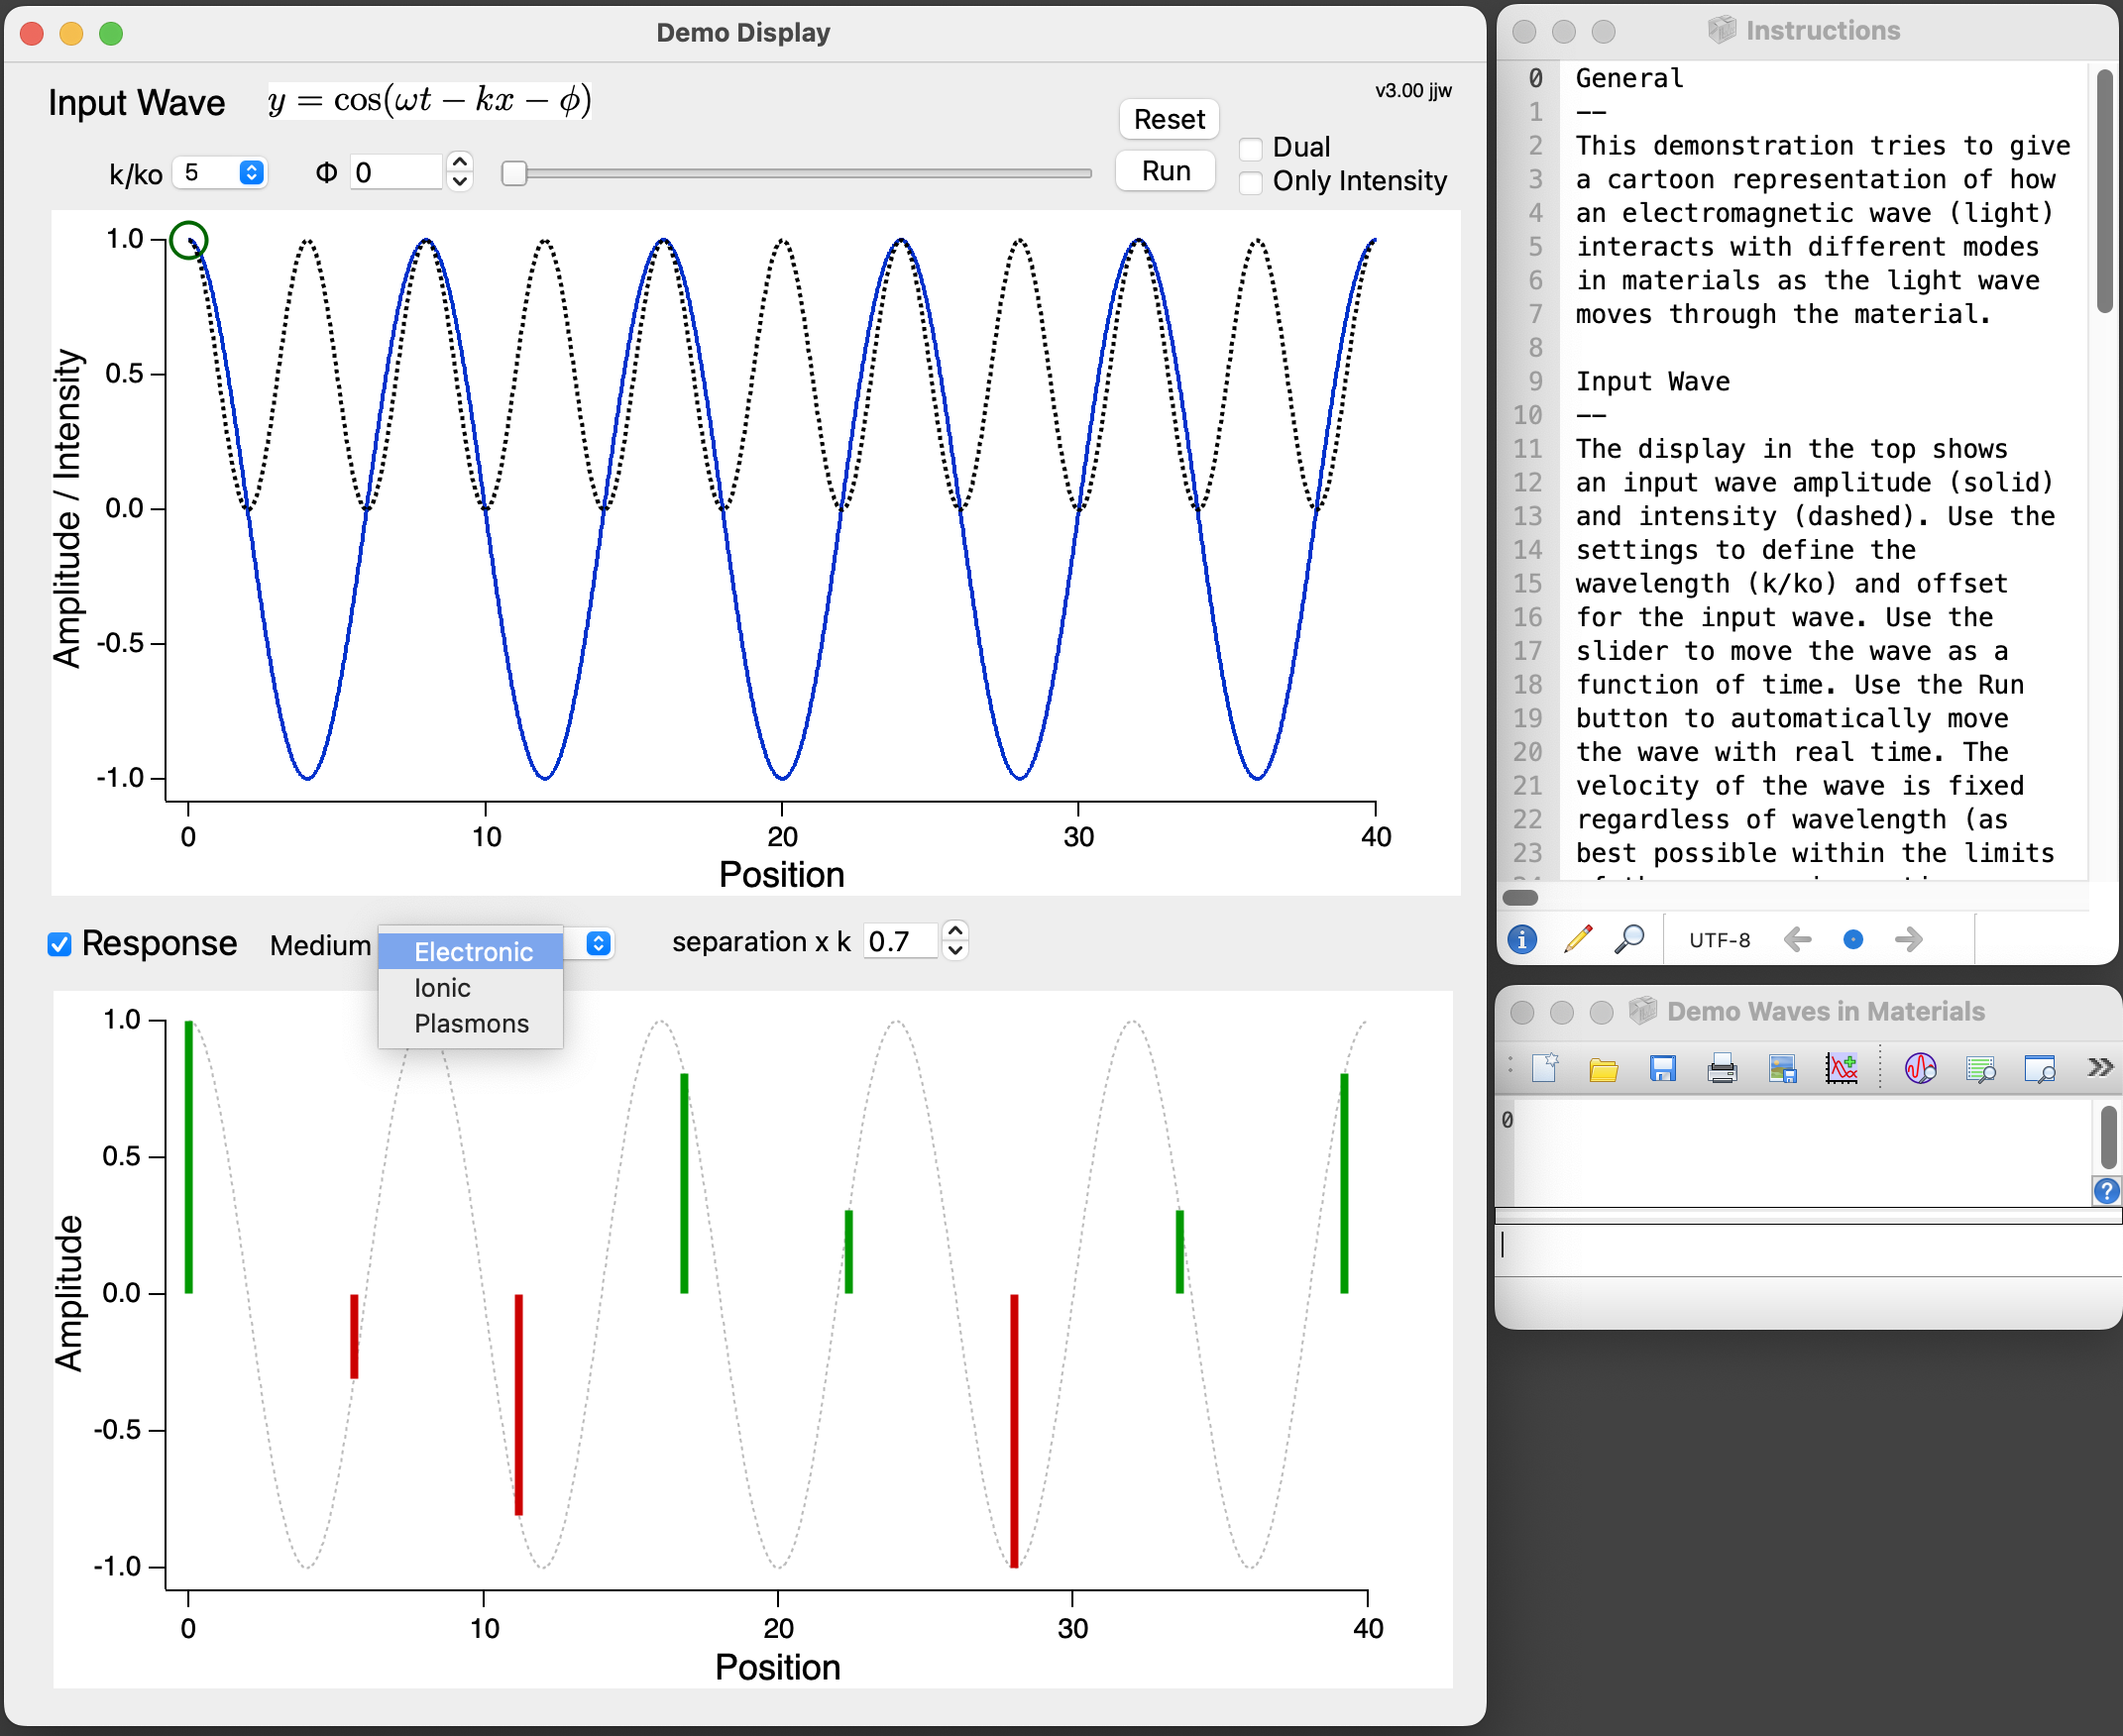The width and height of the screenshot is (2123, 1736).
Task: Enable the Only Intensity checkbox
Action: point(1250,183)
